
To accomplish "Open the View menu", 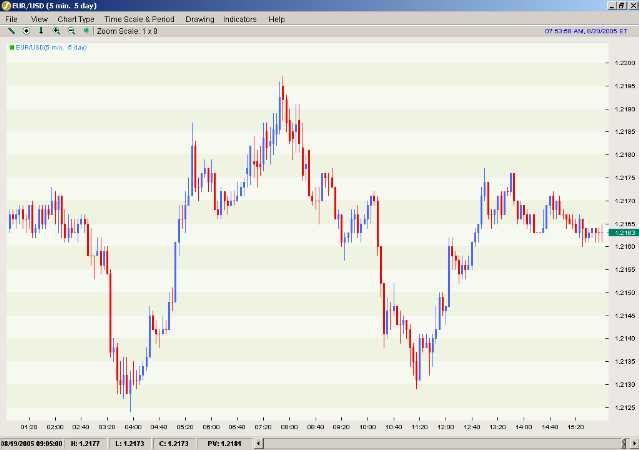I will pos(39,19).
